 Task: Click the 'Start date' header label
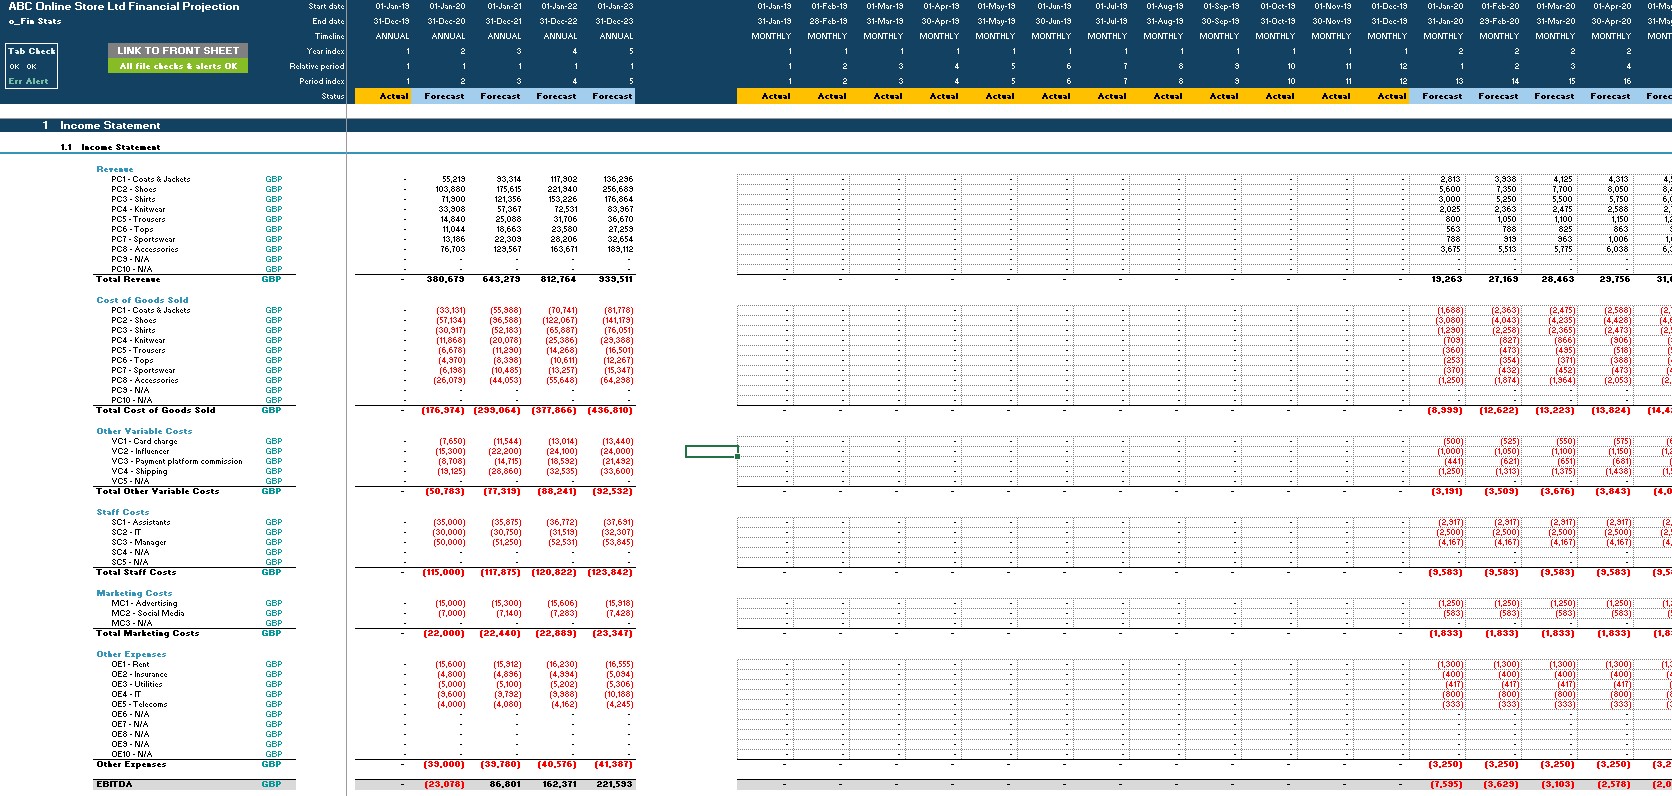click(x=326, y=6)
